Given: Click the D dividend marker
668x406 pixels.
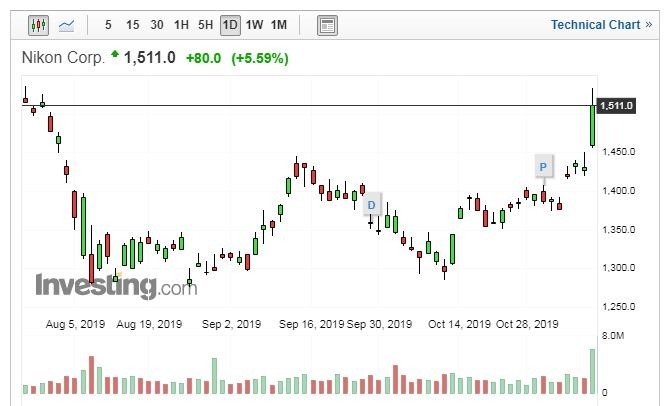Looking at the screenshot, I should click(x=371, y=205).
